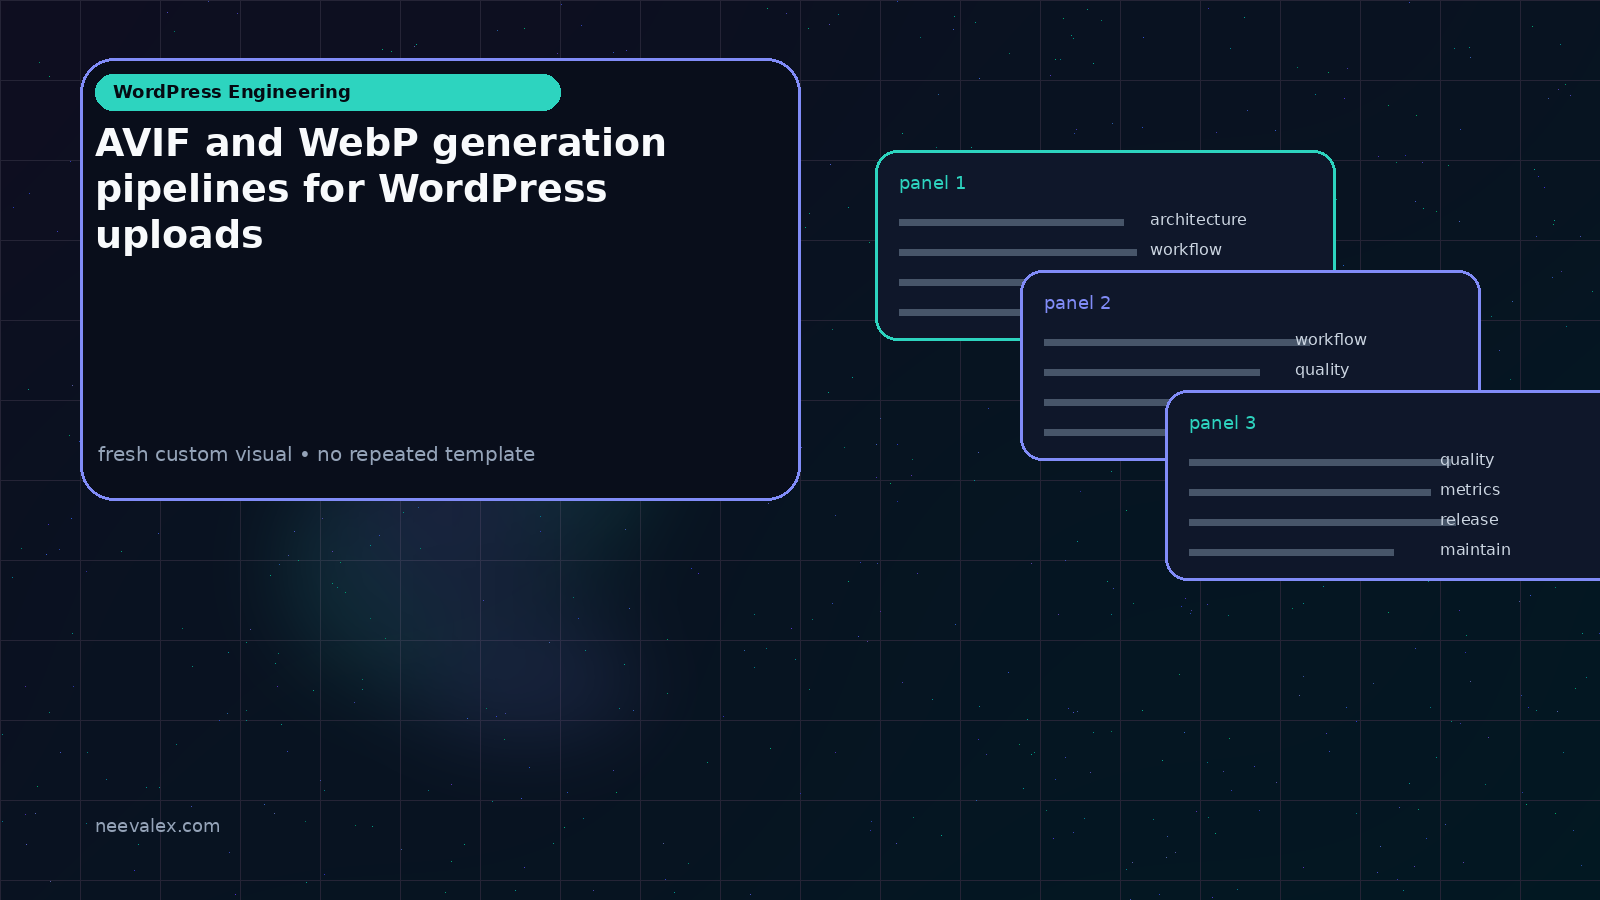Click "workflow" label in panel 1
Viewport: 1600px width, 900px height.
(1186, 250)
